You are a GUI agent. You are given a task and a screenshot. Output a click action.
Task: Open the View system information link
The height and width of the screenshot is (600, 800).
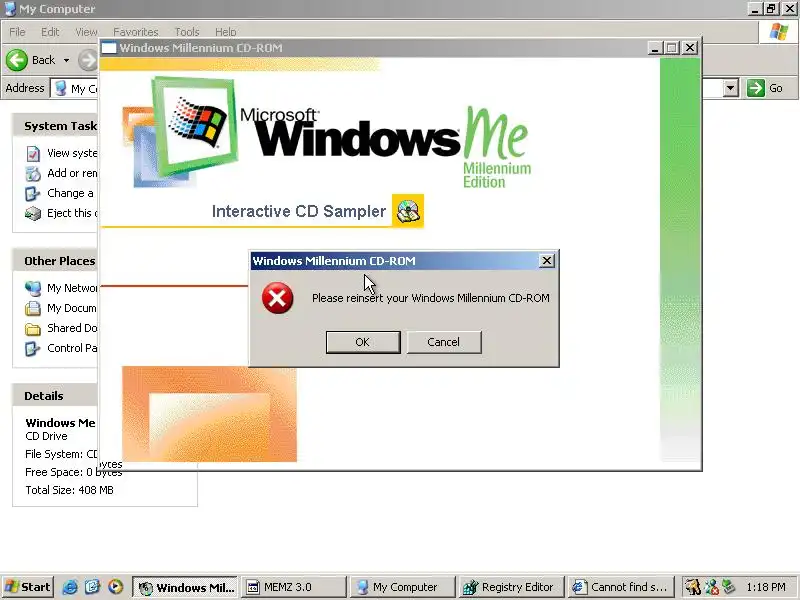72,153
